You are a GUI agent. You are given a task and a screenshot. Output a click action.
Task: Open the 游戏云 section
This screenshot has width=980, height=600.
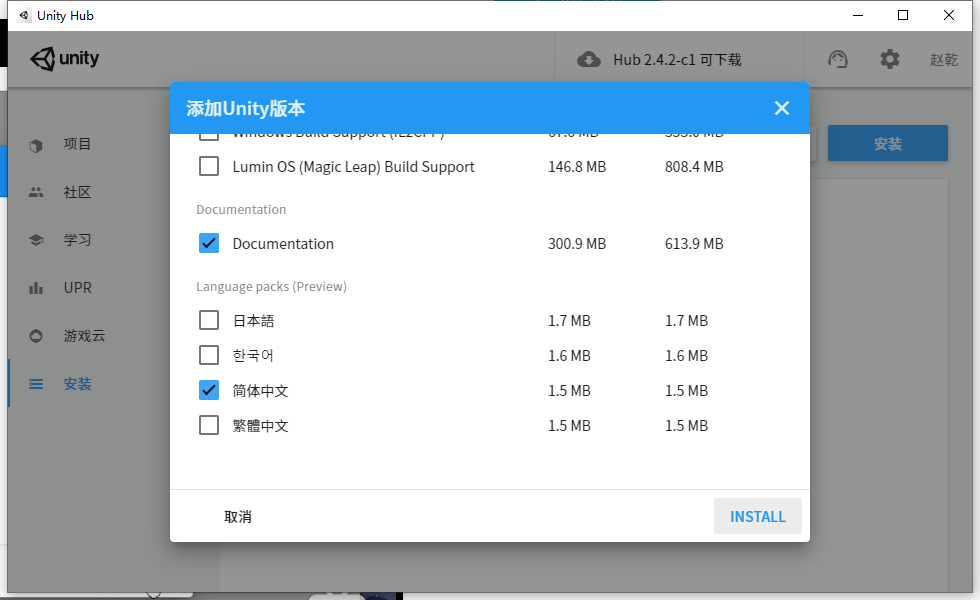click(84, 336)
